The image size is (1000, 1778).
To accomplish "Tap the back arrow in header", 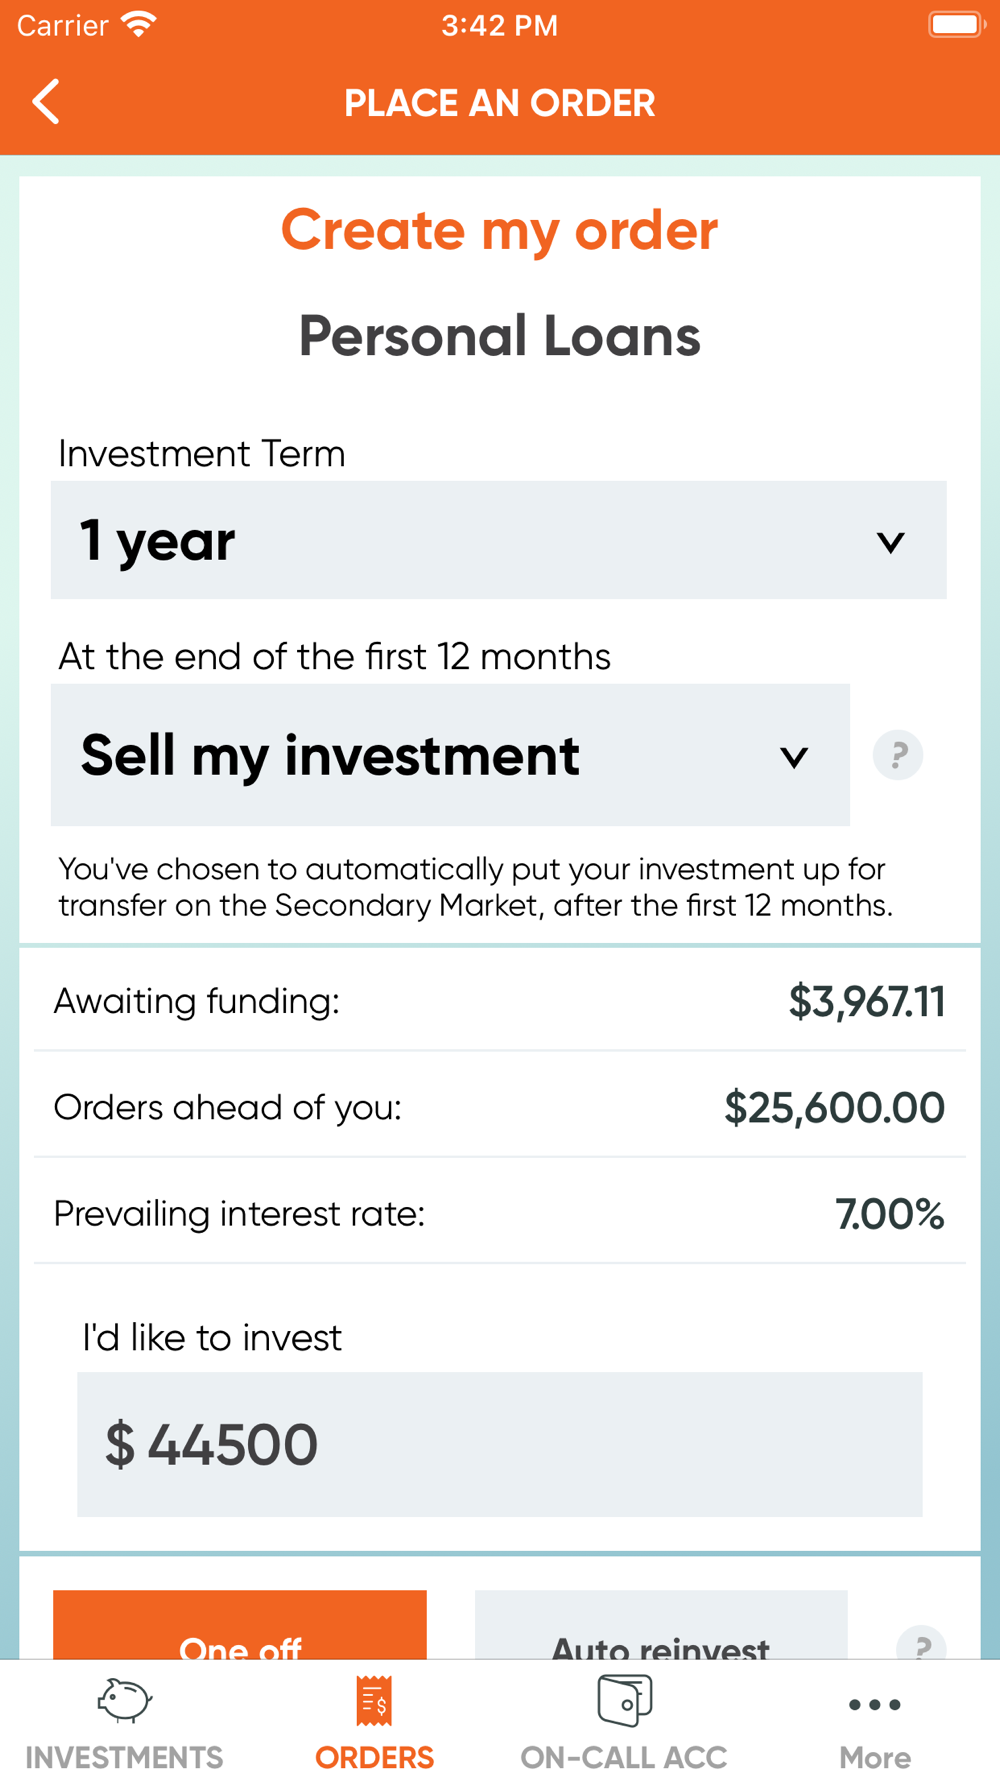I will coord(46,102).
